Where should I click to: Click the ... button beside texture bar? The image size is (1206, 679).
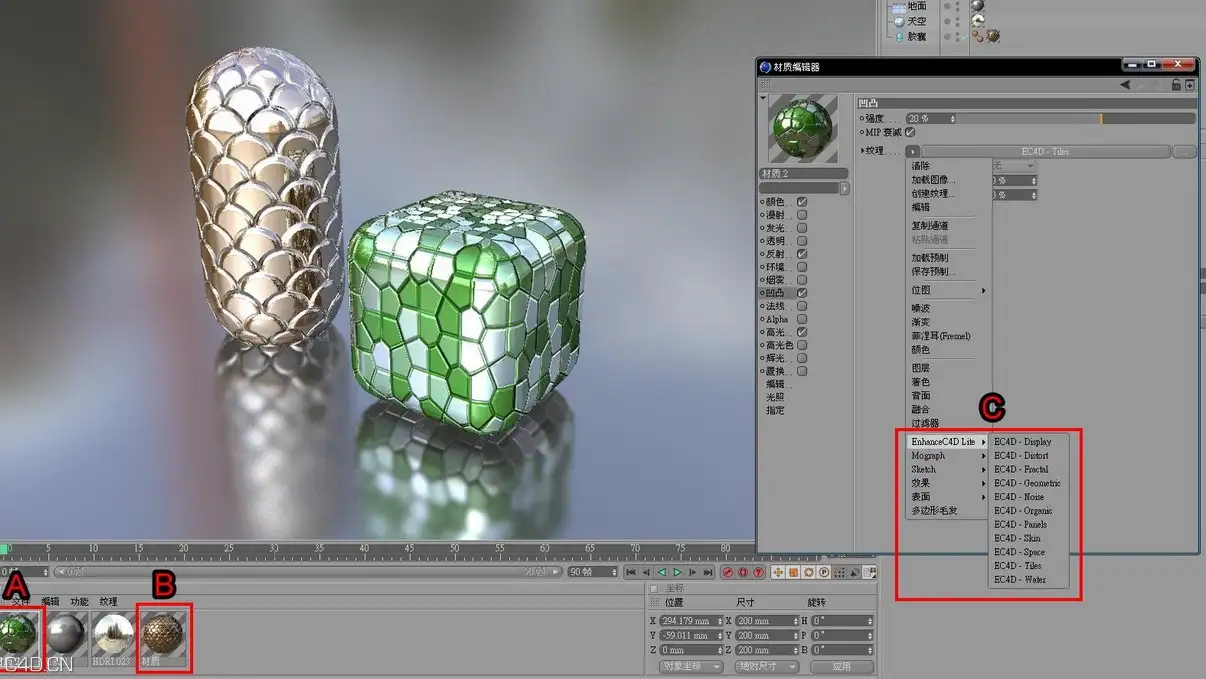[1185, 151]
